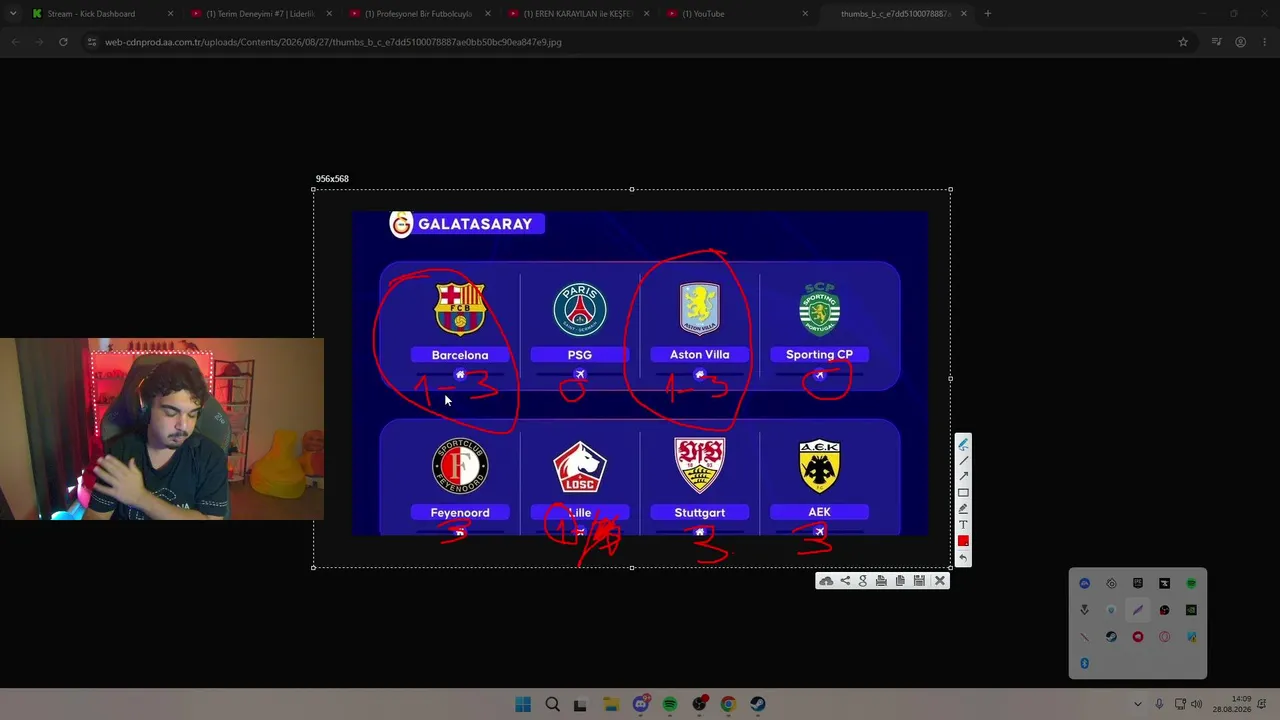Switch to the (1) YouTube tab
Image resolution: width=1280 pixels, height=720 pixels.
(735, 14)
